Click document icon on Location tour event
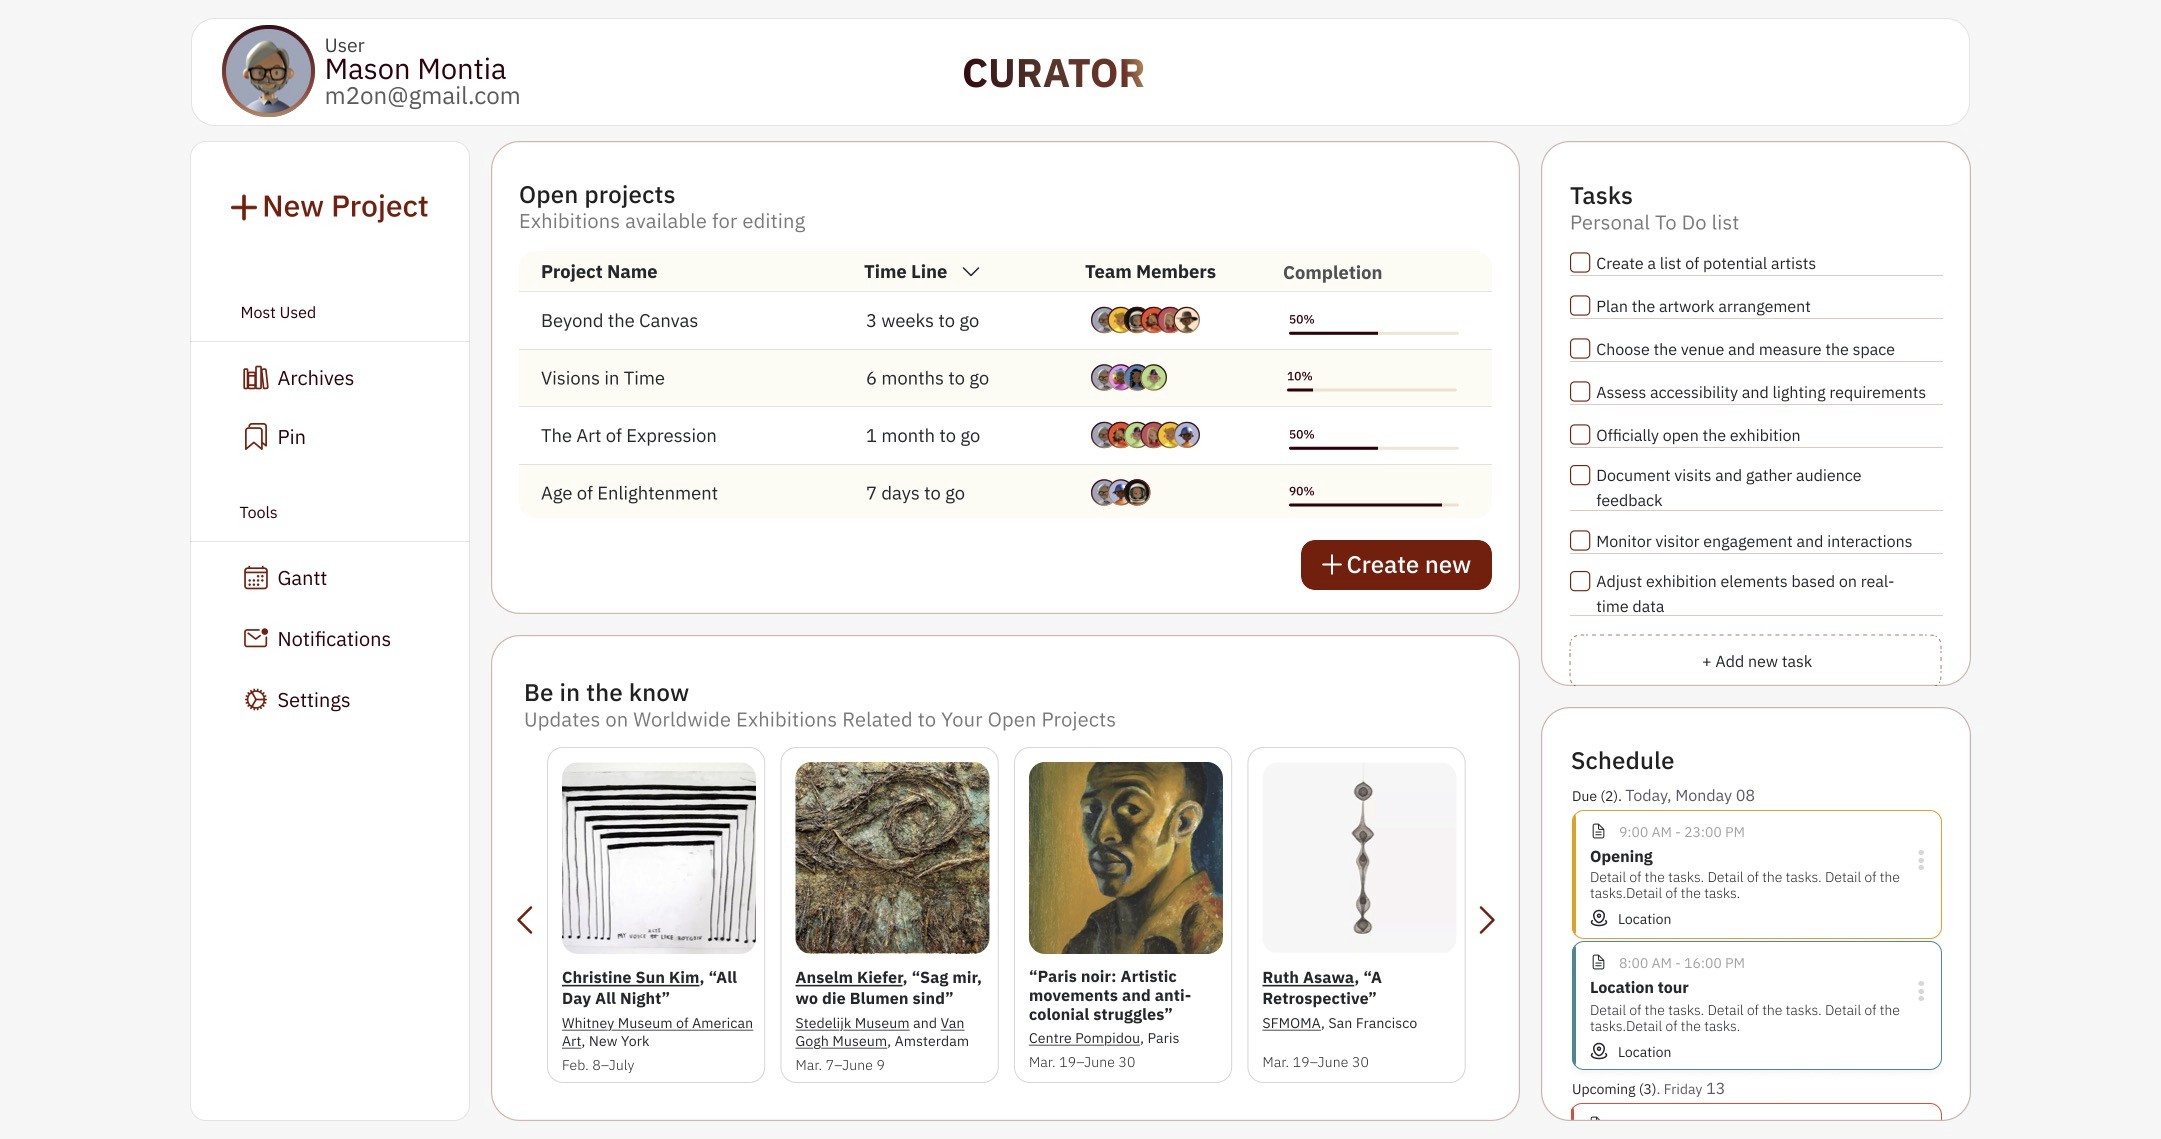The width and height of the screenshot is (2161, 1139). point(1598,962)
